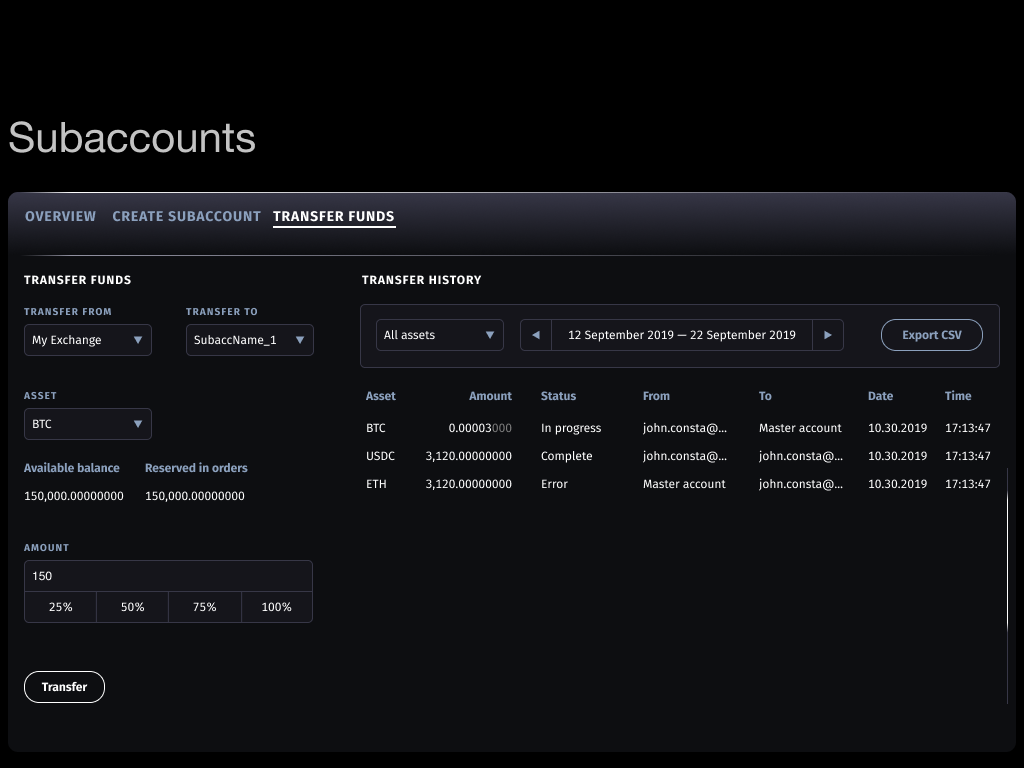The height and width of the screenshot is (768, 1024).
Task: Set amount to 50%
Action: (x=132, y=607)
